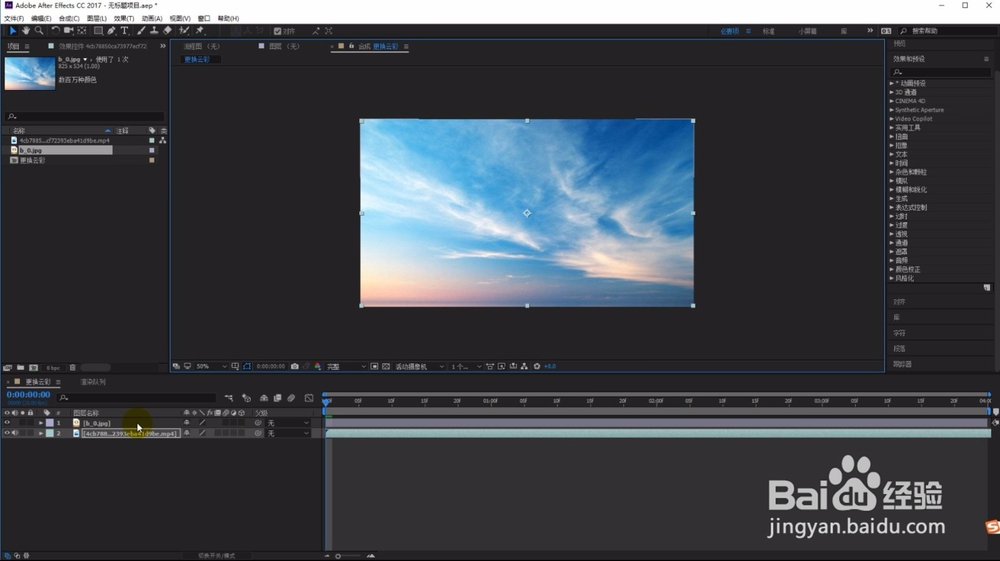Expand the Video Copilot effects category

pos(892,119)
